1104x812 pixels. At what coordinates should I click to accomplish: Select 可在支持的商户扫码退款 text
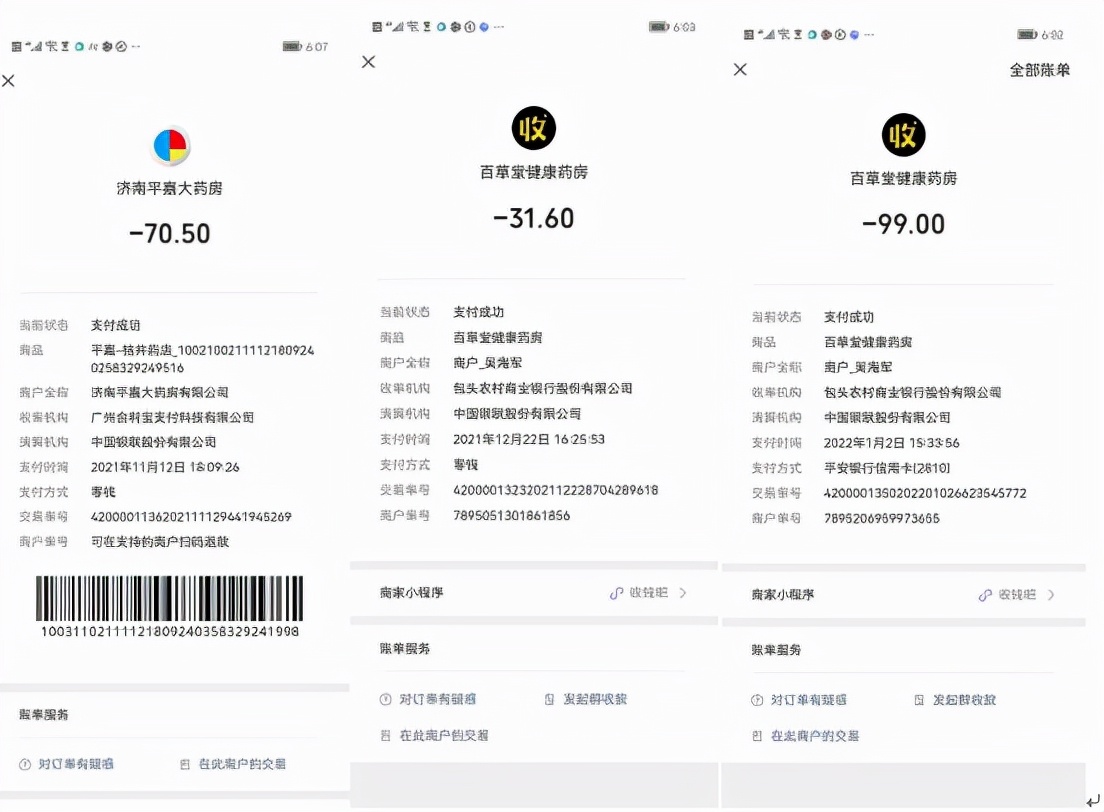160,542
